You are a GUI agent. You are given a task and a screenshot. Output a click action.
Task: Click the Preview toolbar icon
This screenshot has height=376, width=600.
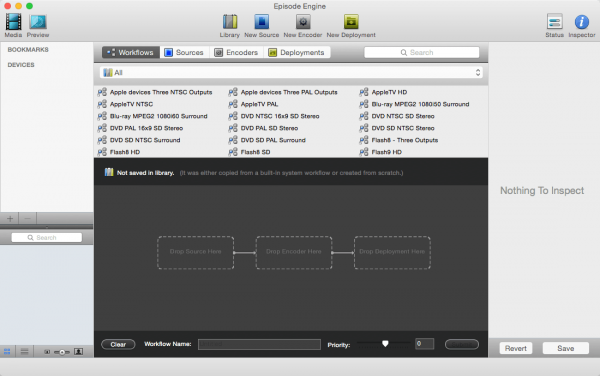click(x=38, y=22)
